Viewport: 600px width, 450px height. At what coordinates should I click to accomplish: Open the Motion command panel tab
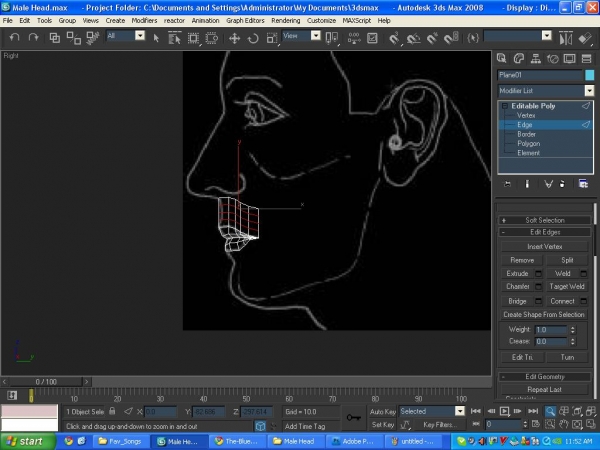[x=553, y=58]
